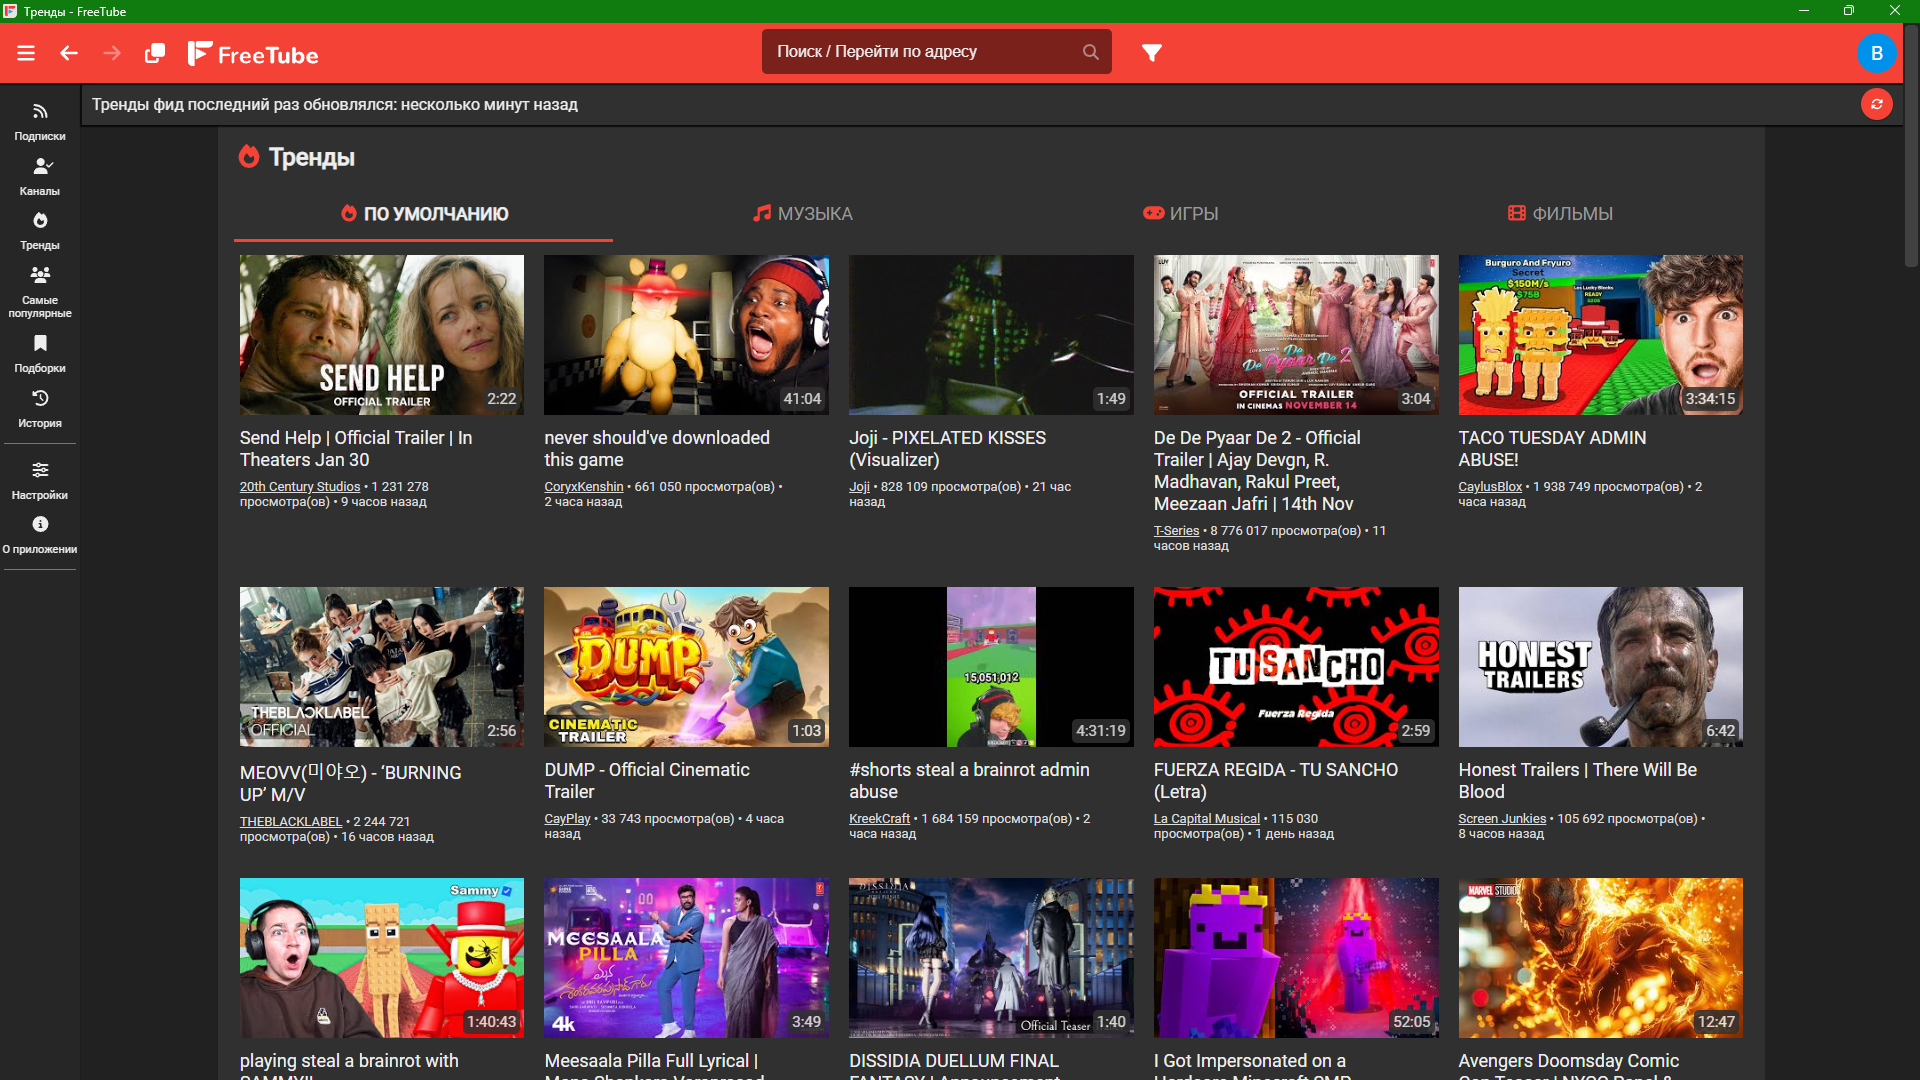Open Subscriptions (Подписки) in the sidebar

(40, 120)
